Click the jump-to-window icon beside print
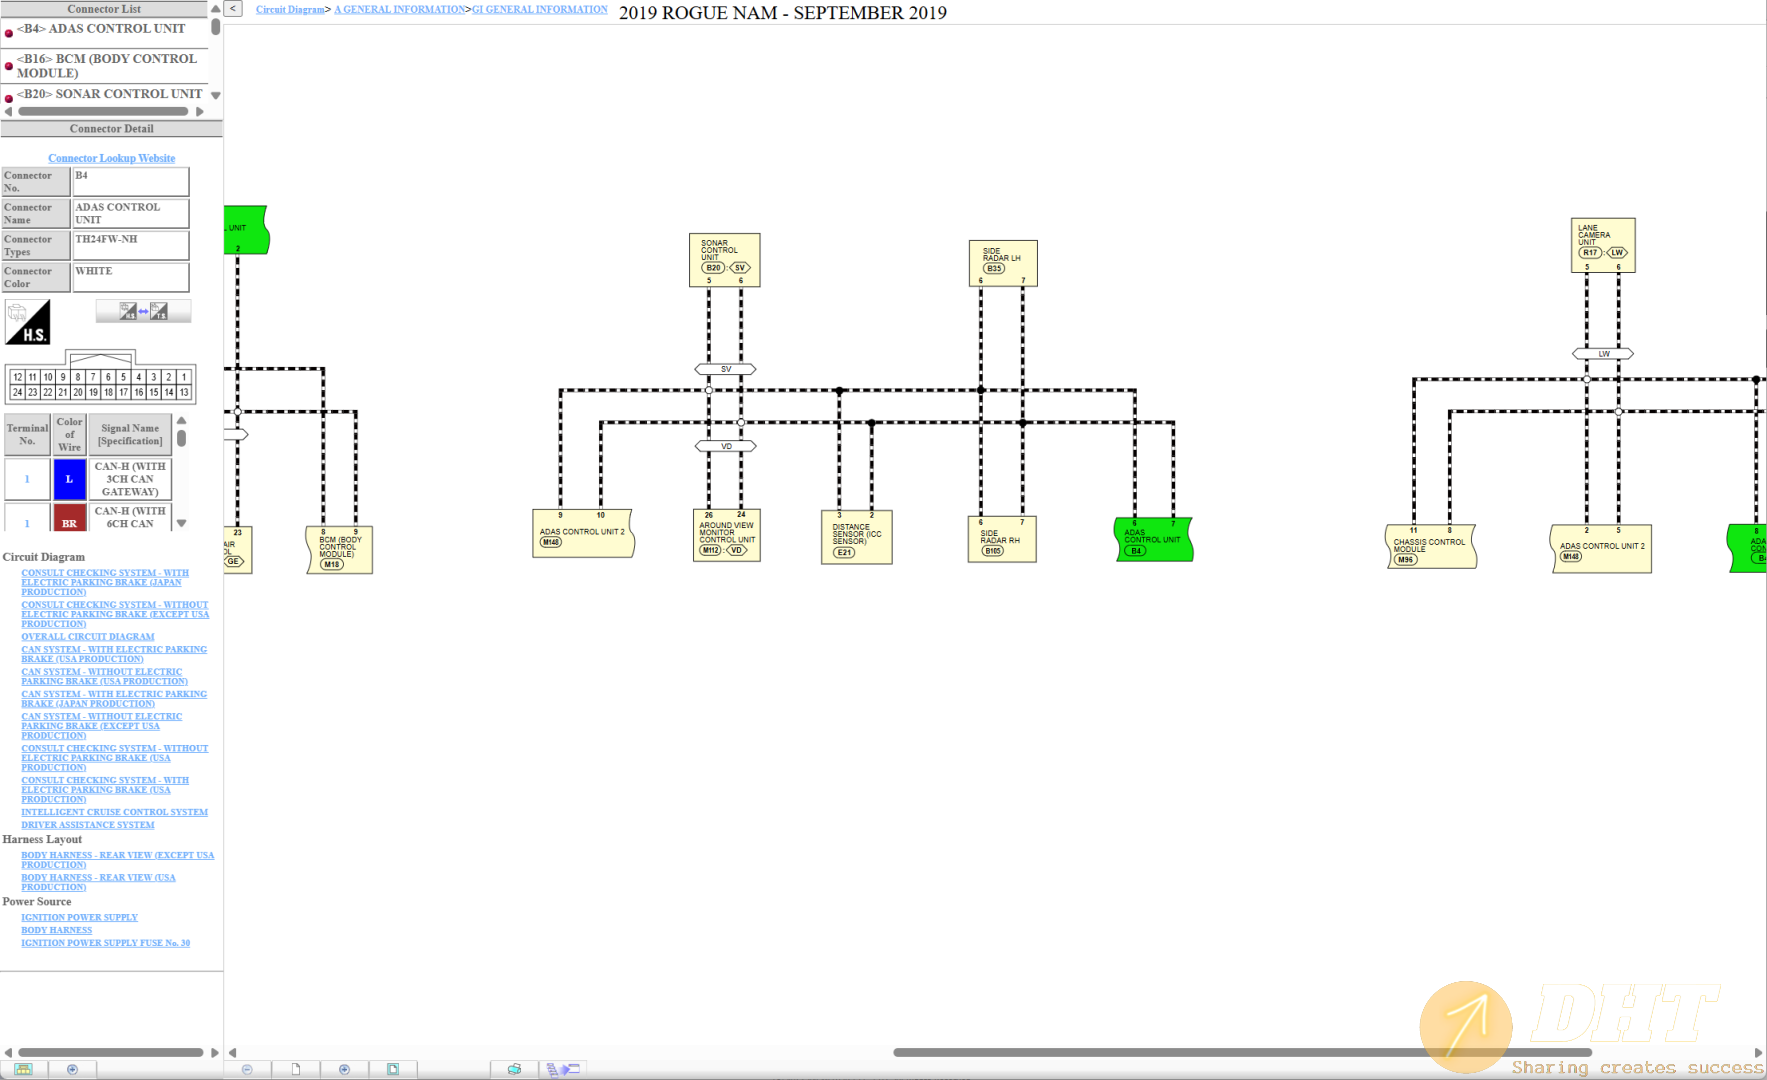1767x1080 pixels. [563, 1069]
